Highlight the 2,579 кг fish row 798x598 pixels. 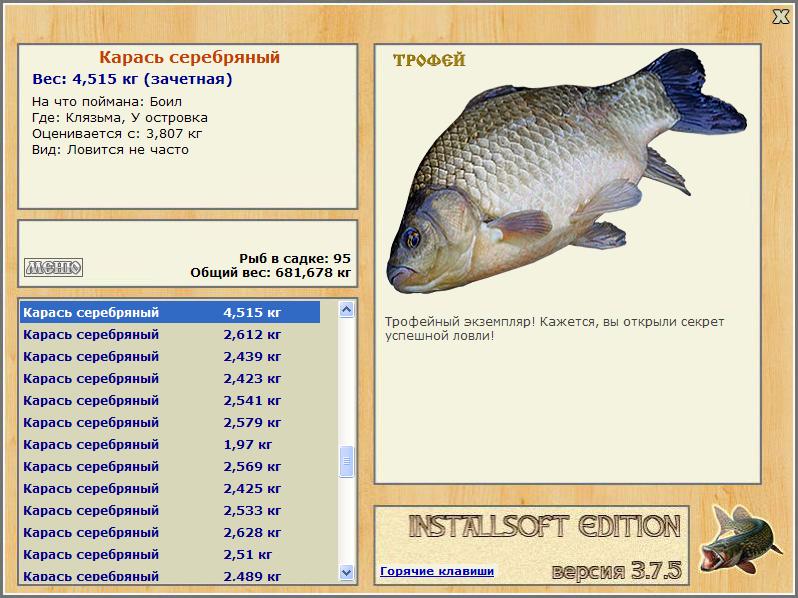(x=170, y=422)
